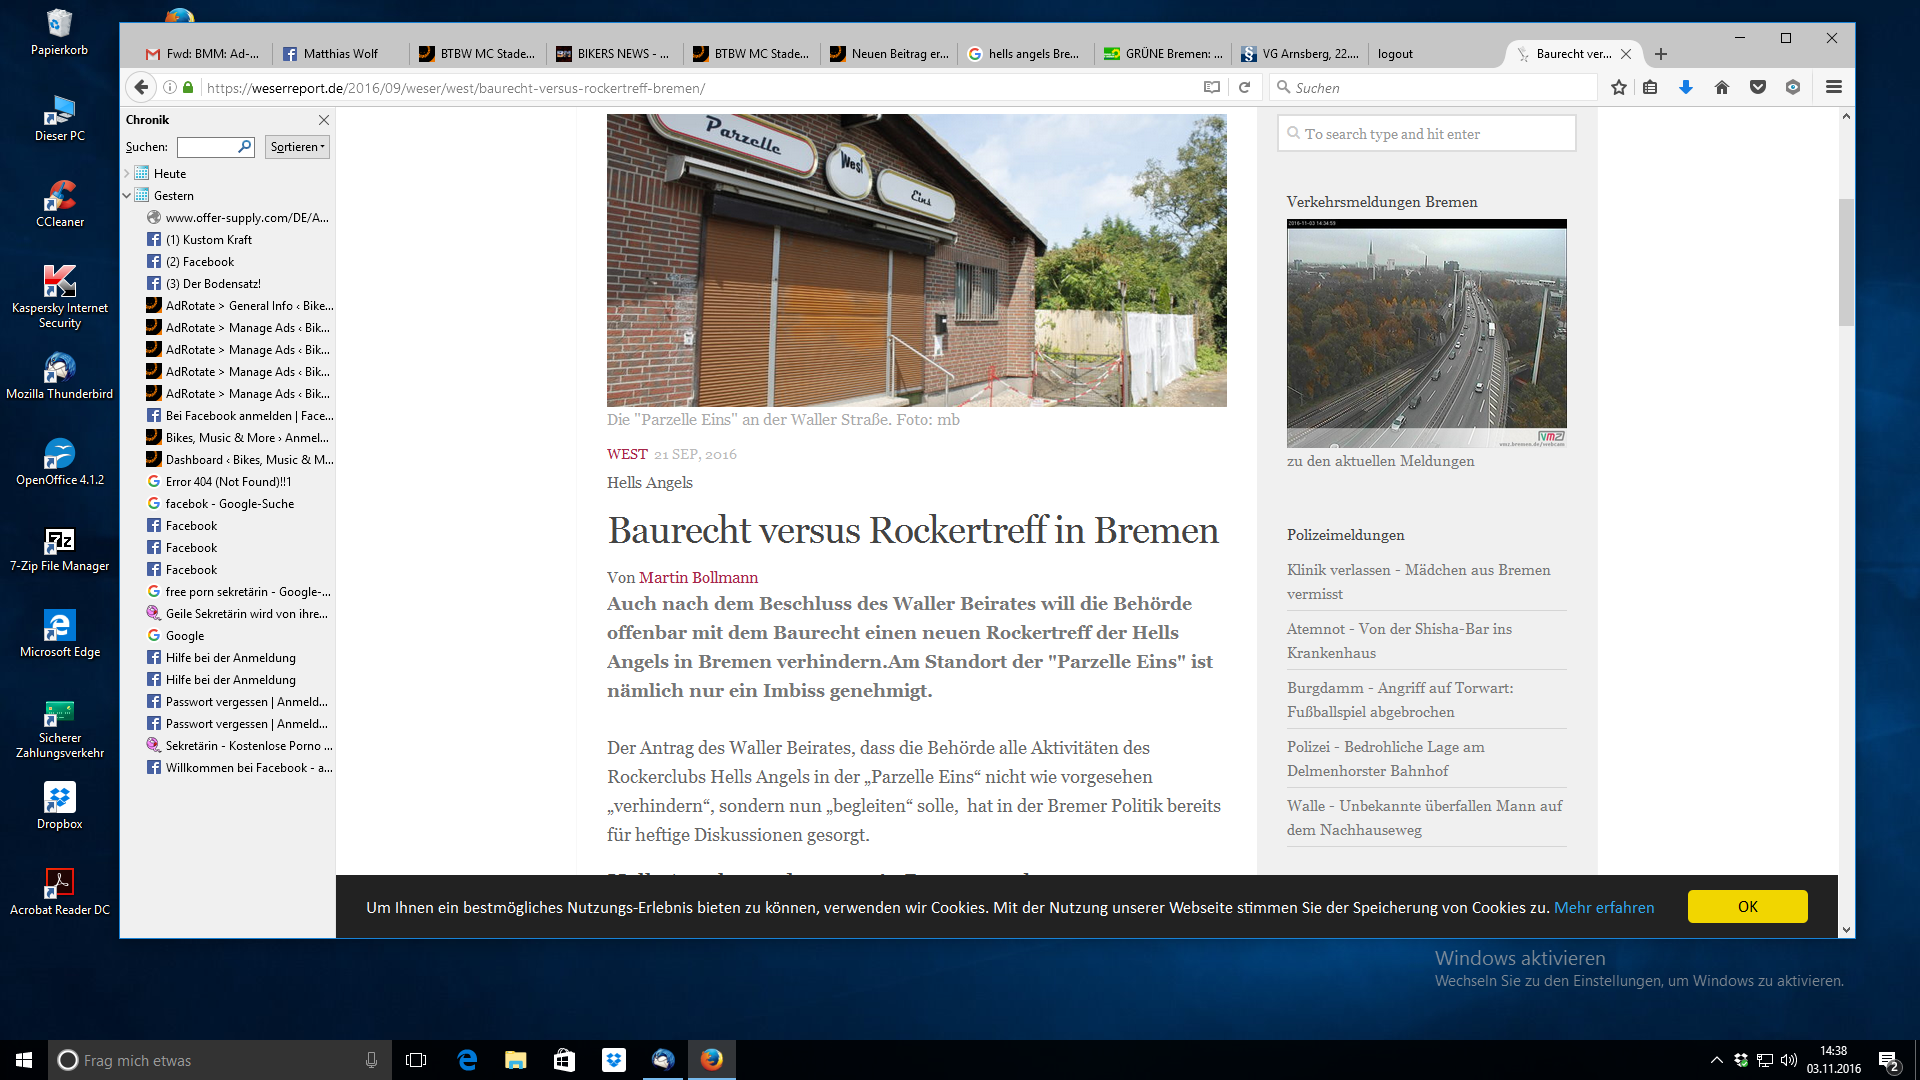The height and width of the screenshot is (1080, 1920).
Task: Switch to the BIKERS NEWS tab
Action: (613, 54)
